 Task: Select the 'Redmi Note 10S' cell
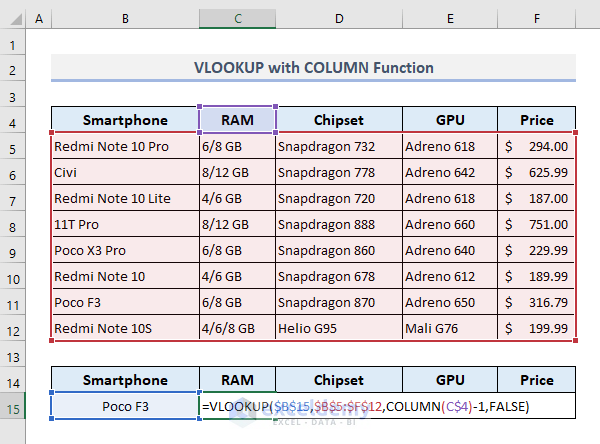(x=126, y=328)
